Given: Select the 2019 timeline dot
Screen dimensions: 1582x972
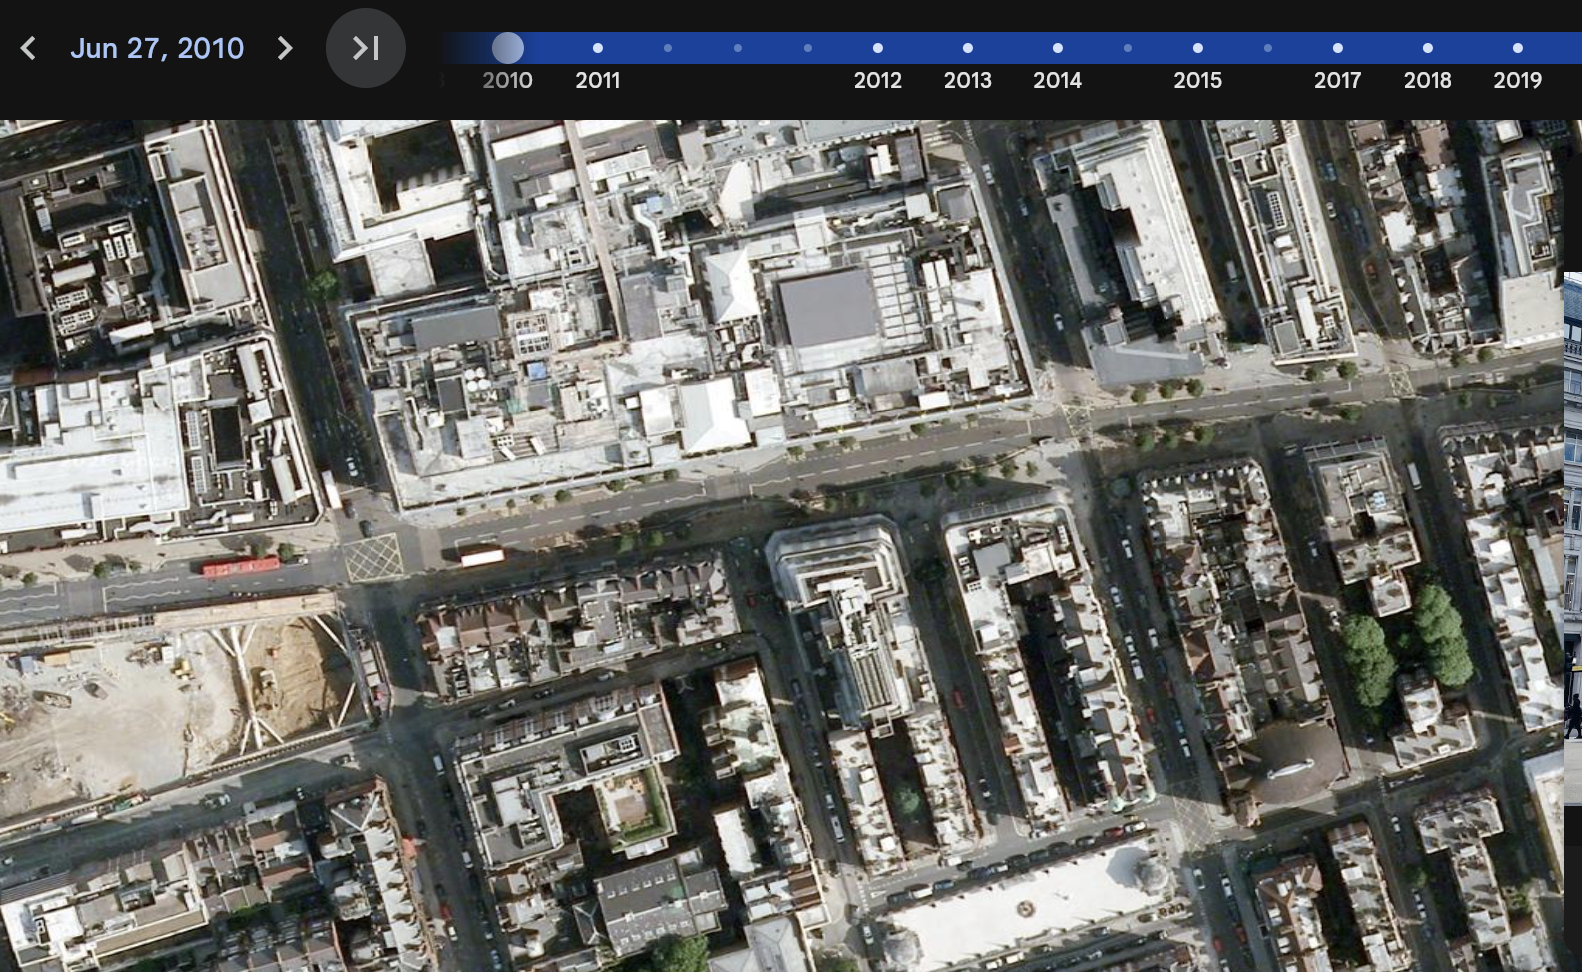Looking at the screenshot, I should (1518, 48).
